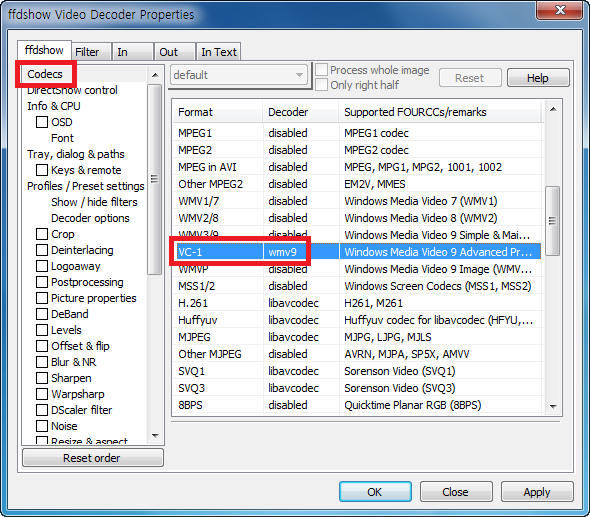Viewport: 590px width, 517px height.
Task: Click the Format column header
Action: (x=218, y=112)
